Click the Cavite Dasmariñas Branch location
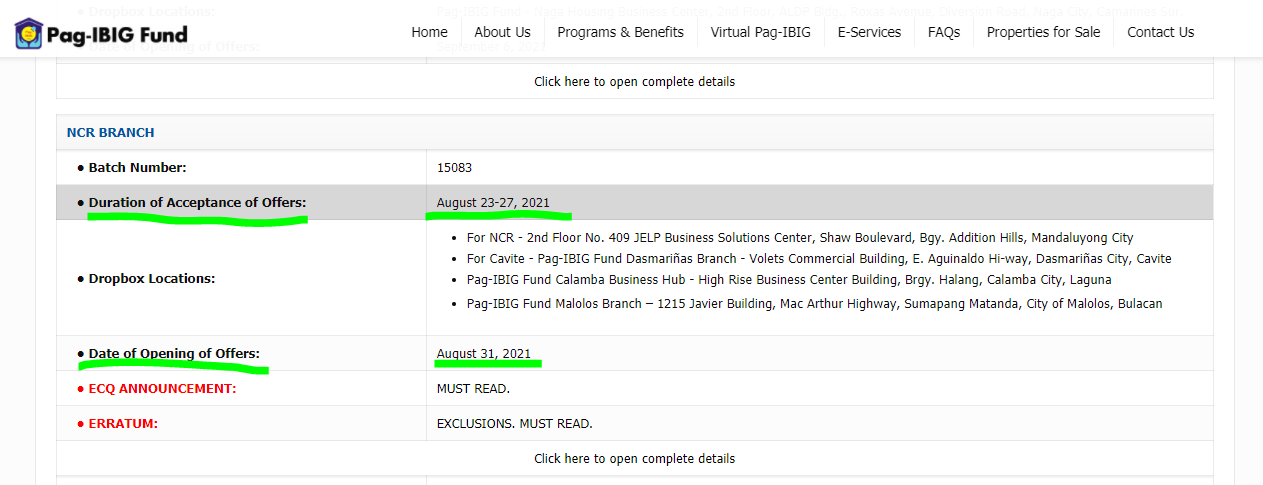The width and height of the screenshot is (1263, 485). 819,258
